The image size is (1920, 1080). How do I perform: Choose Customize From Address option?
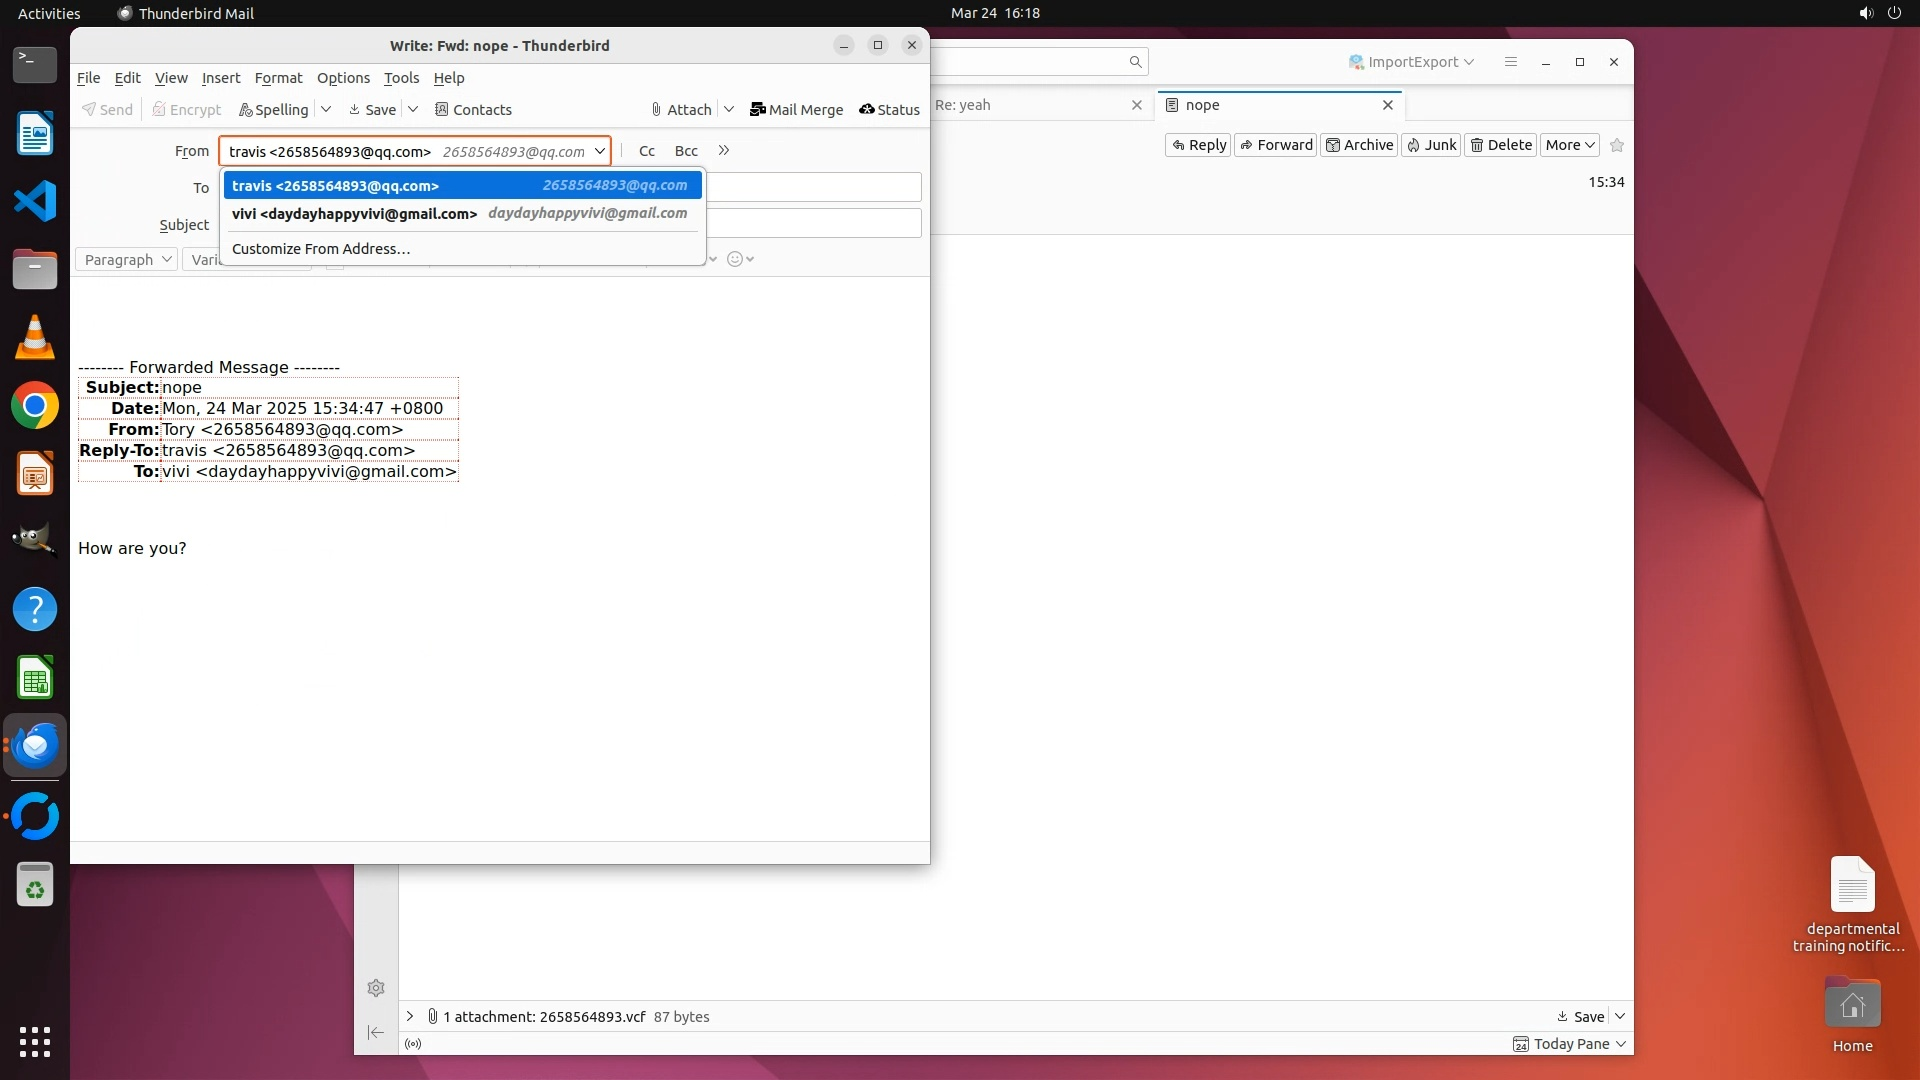point(321,249)
